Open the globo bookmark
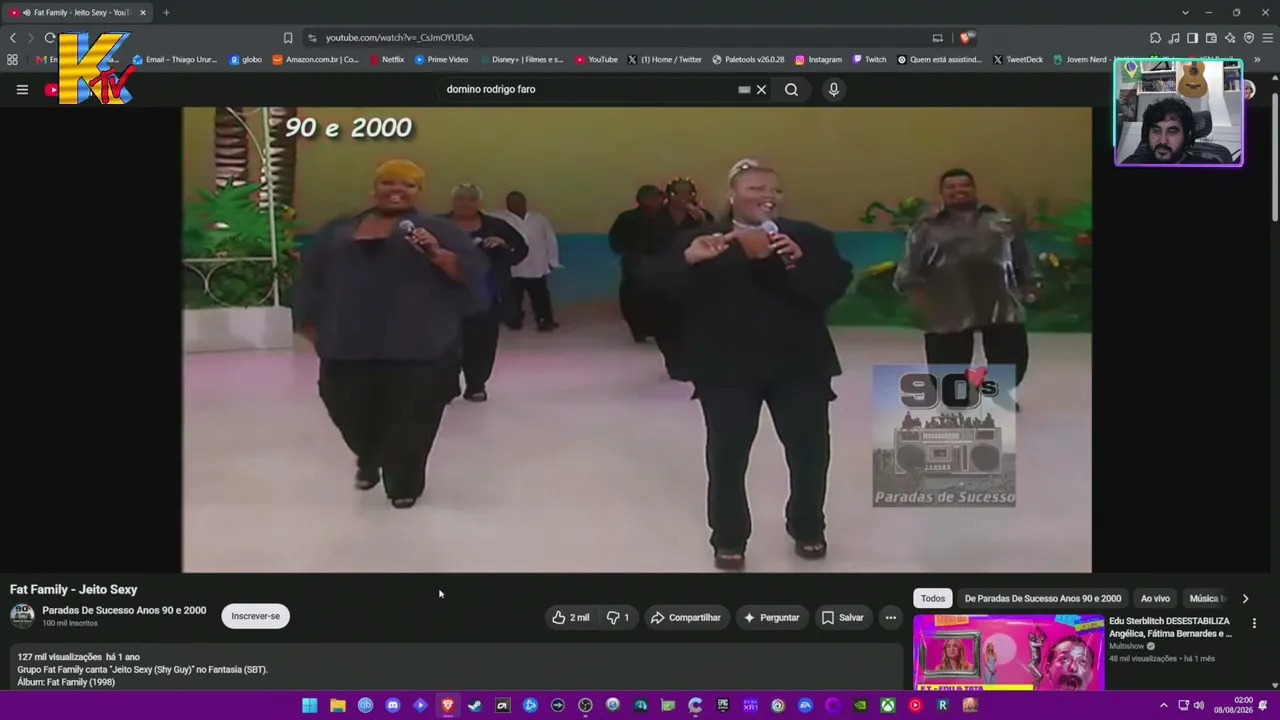This screenshot has height=720, width=1280. tap(246, 60)
